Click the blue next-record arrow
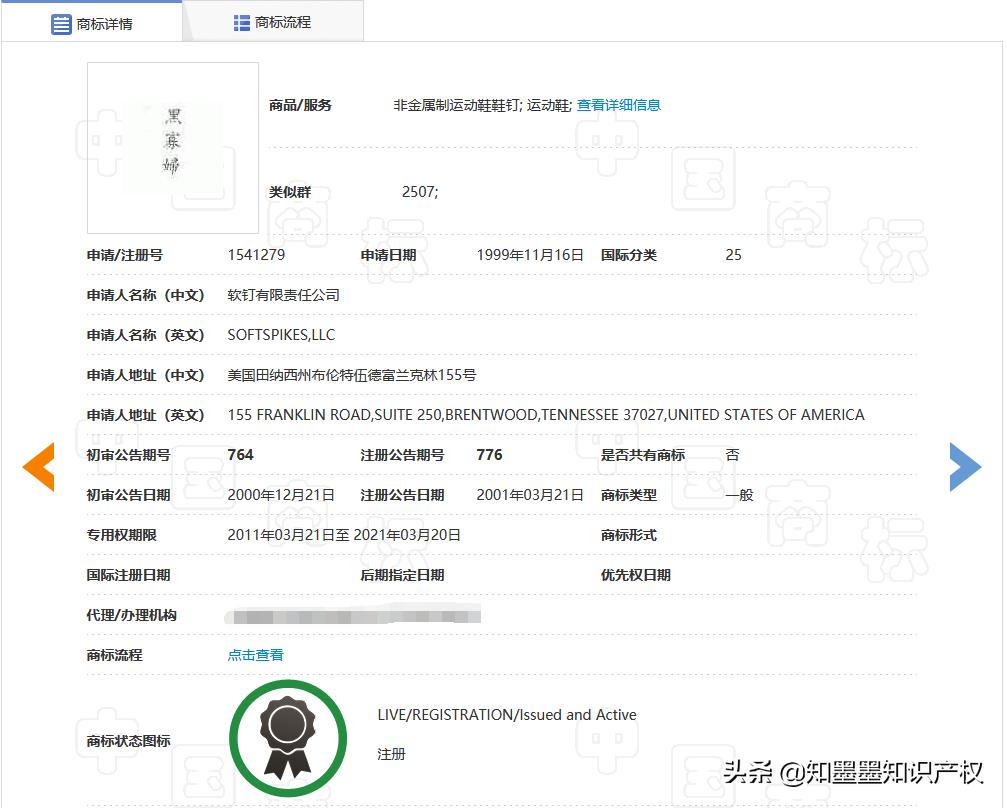Viewport: 1007px width, 808px height. [966, 467]
